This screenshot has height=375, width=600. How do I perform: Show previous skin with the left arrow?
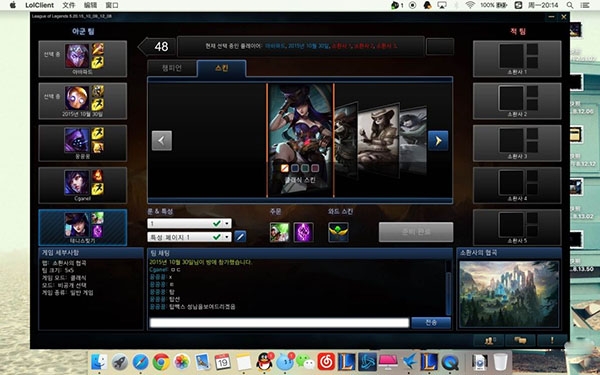tap(162, 140)
